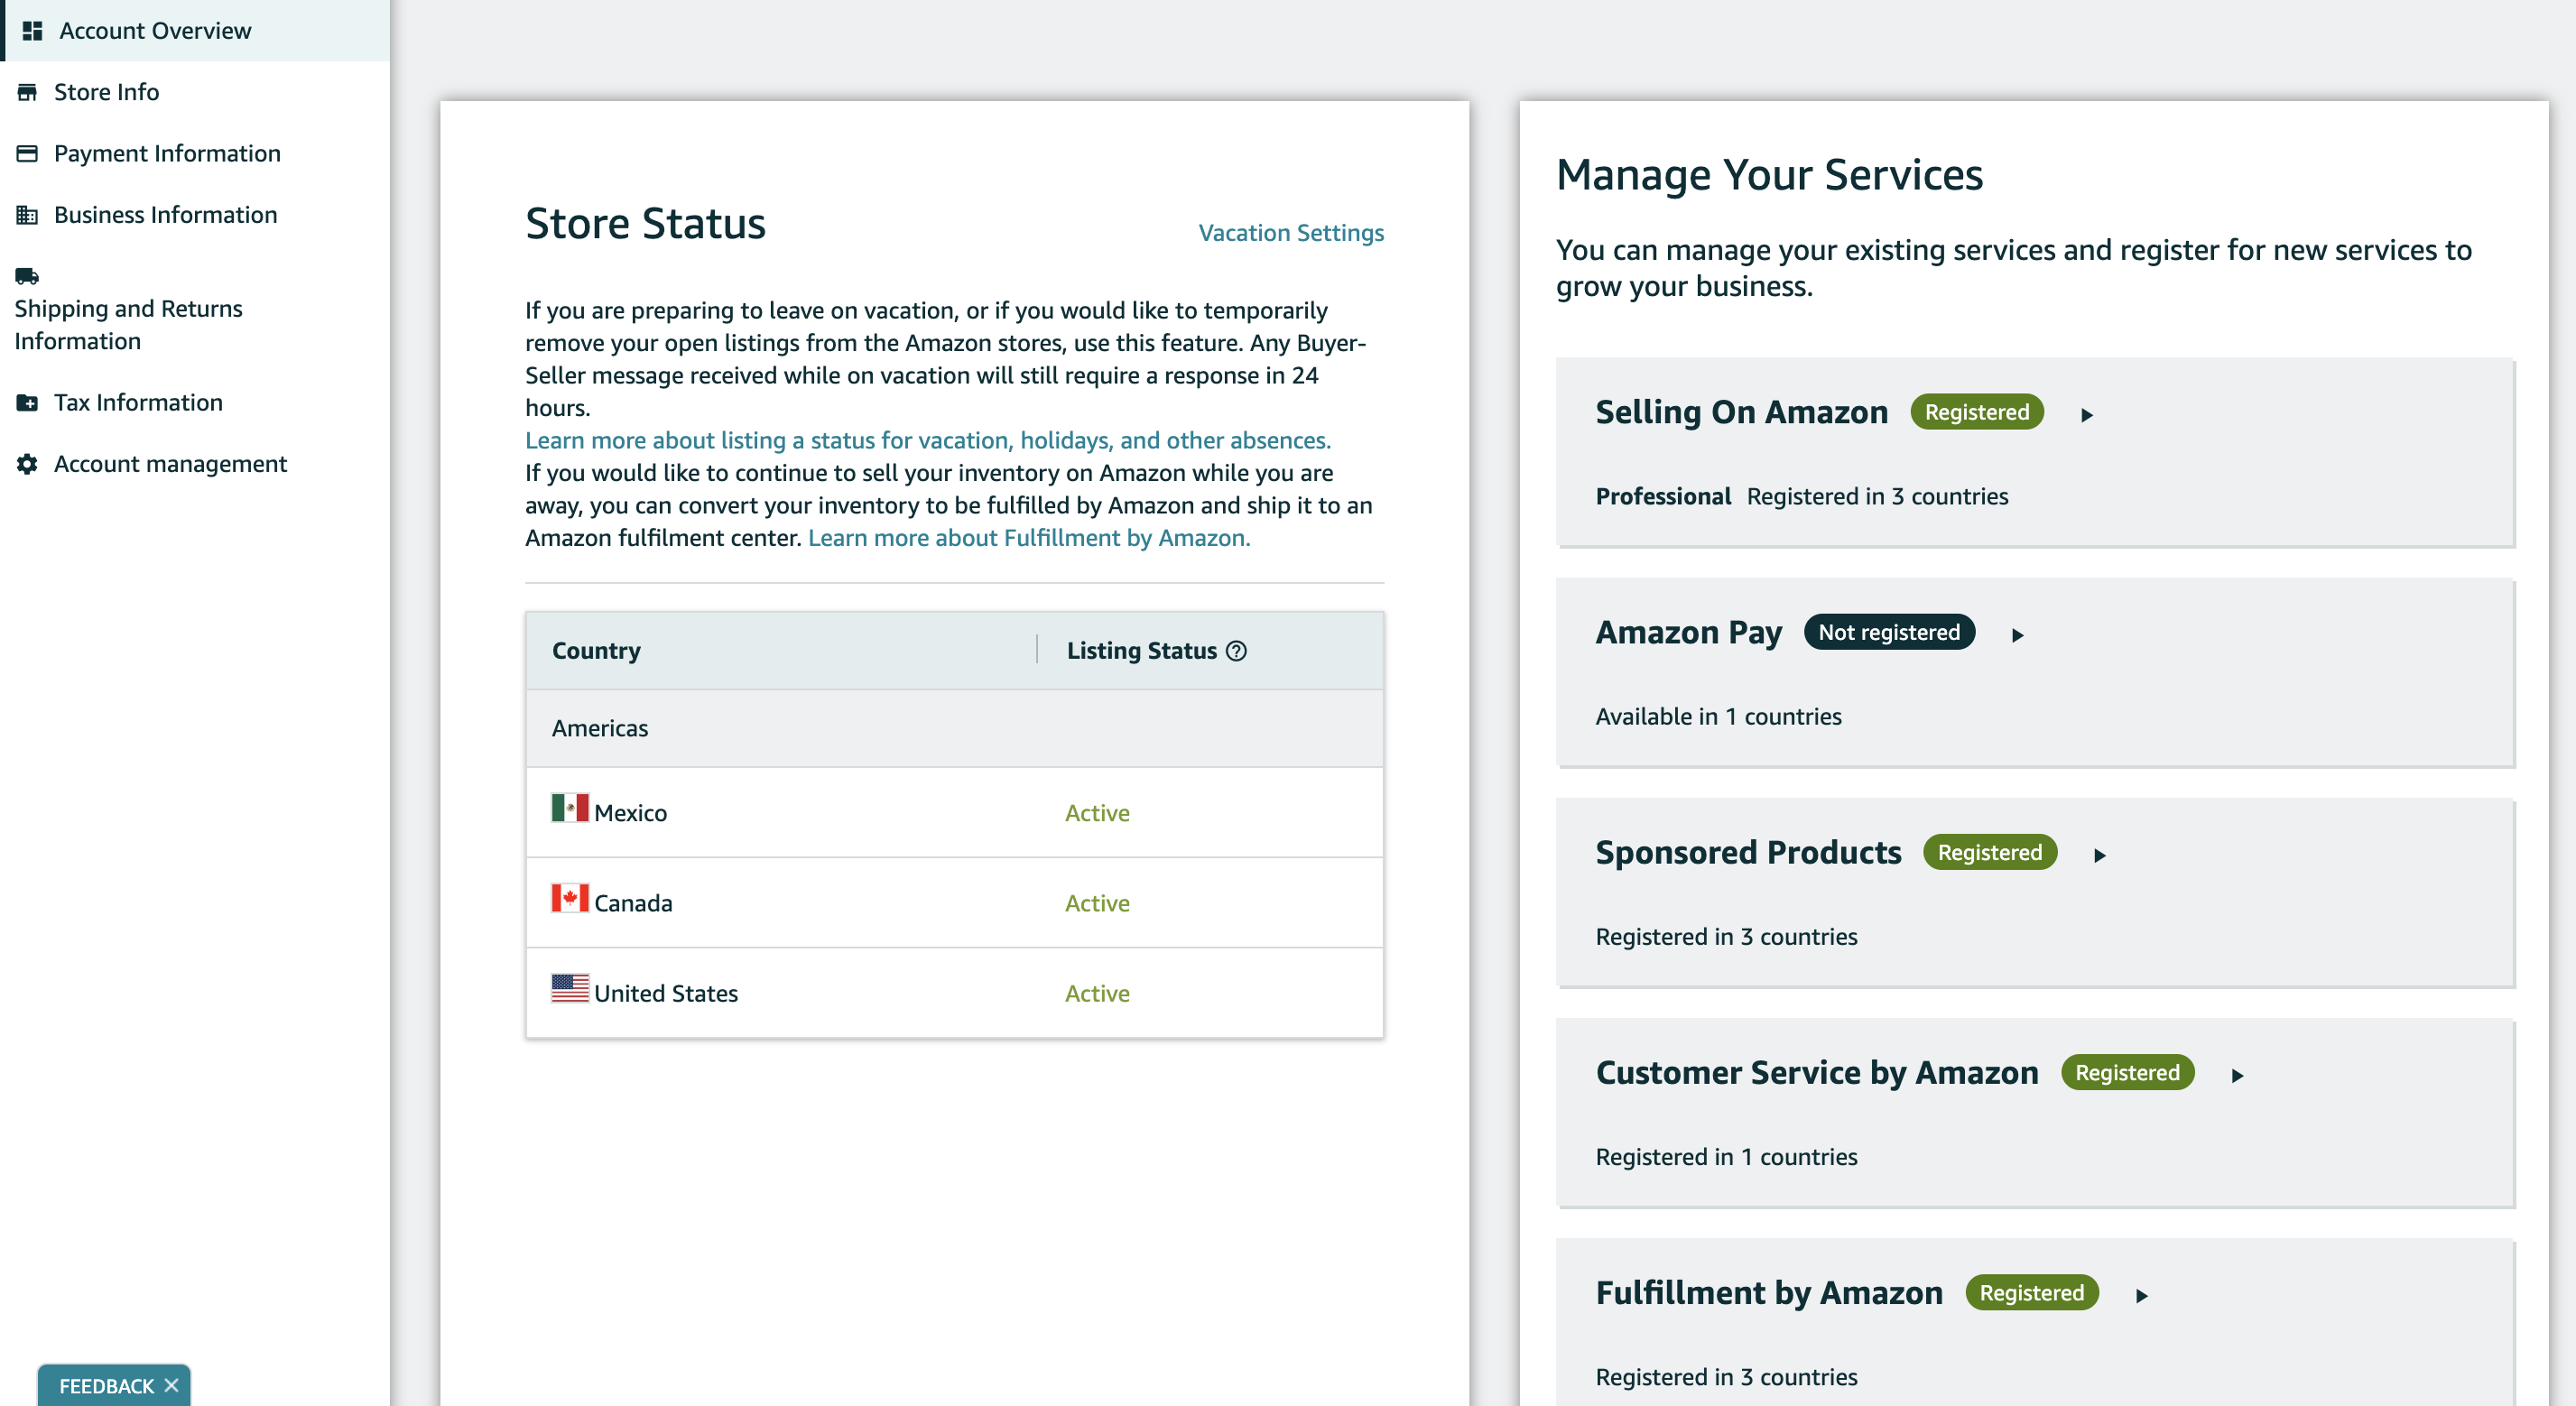Open Account Overview in sidebar

point(195,31)
